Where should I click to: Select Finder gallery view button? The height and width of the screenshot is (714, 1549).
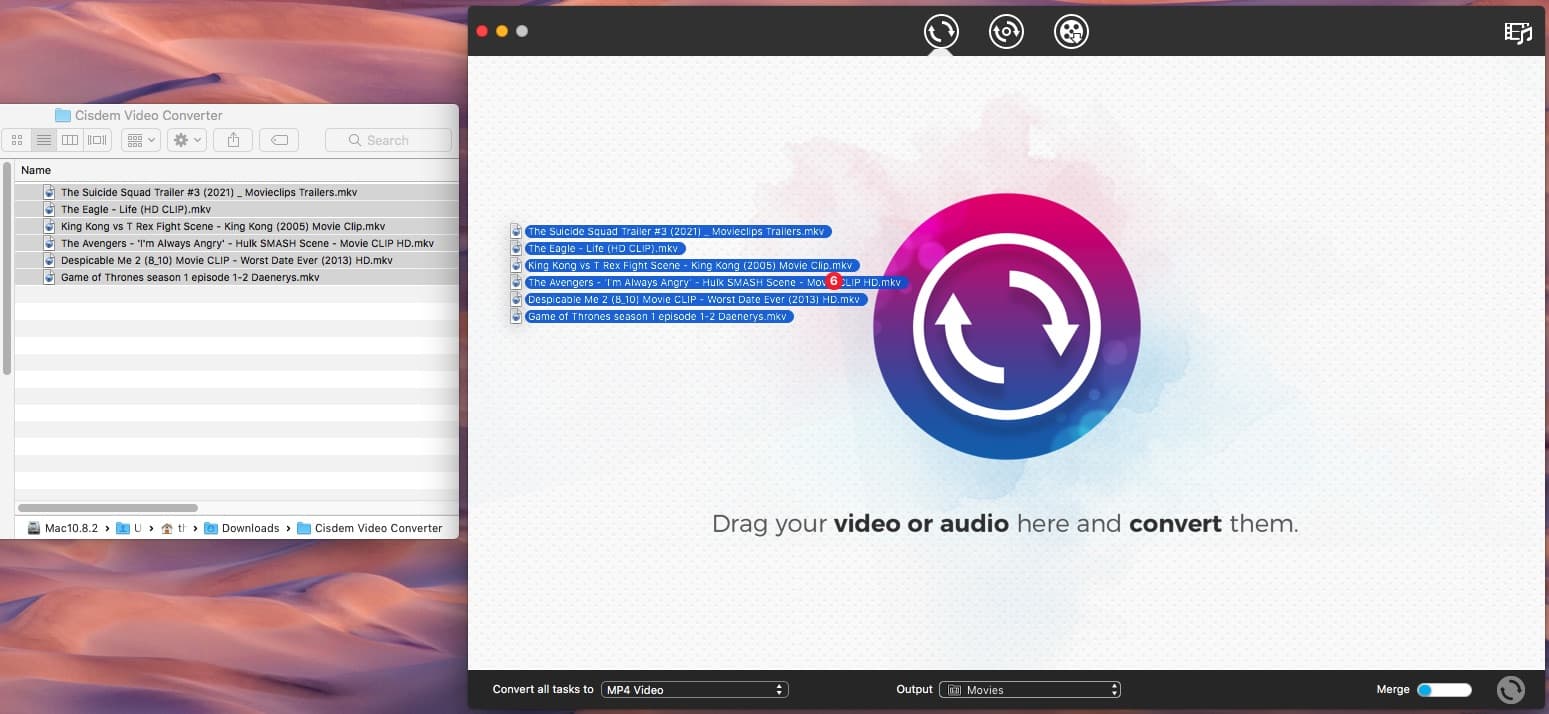pos(97,140)
